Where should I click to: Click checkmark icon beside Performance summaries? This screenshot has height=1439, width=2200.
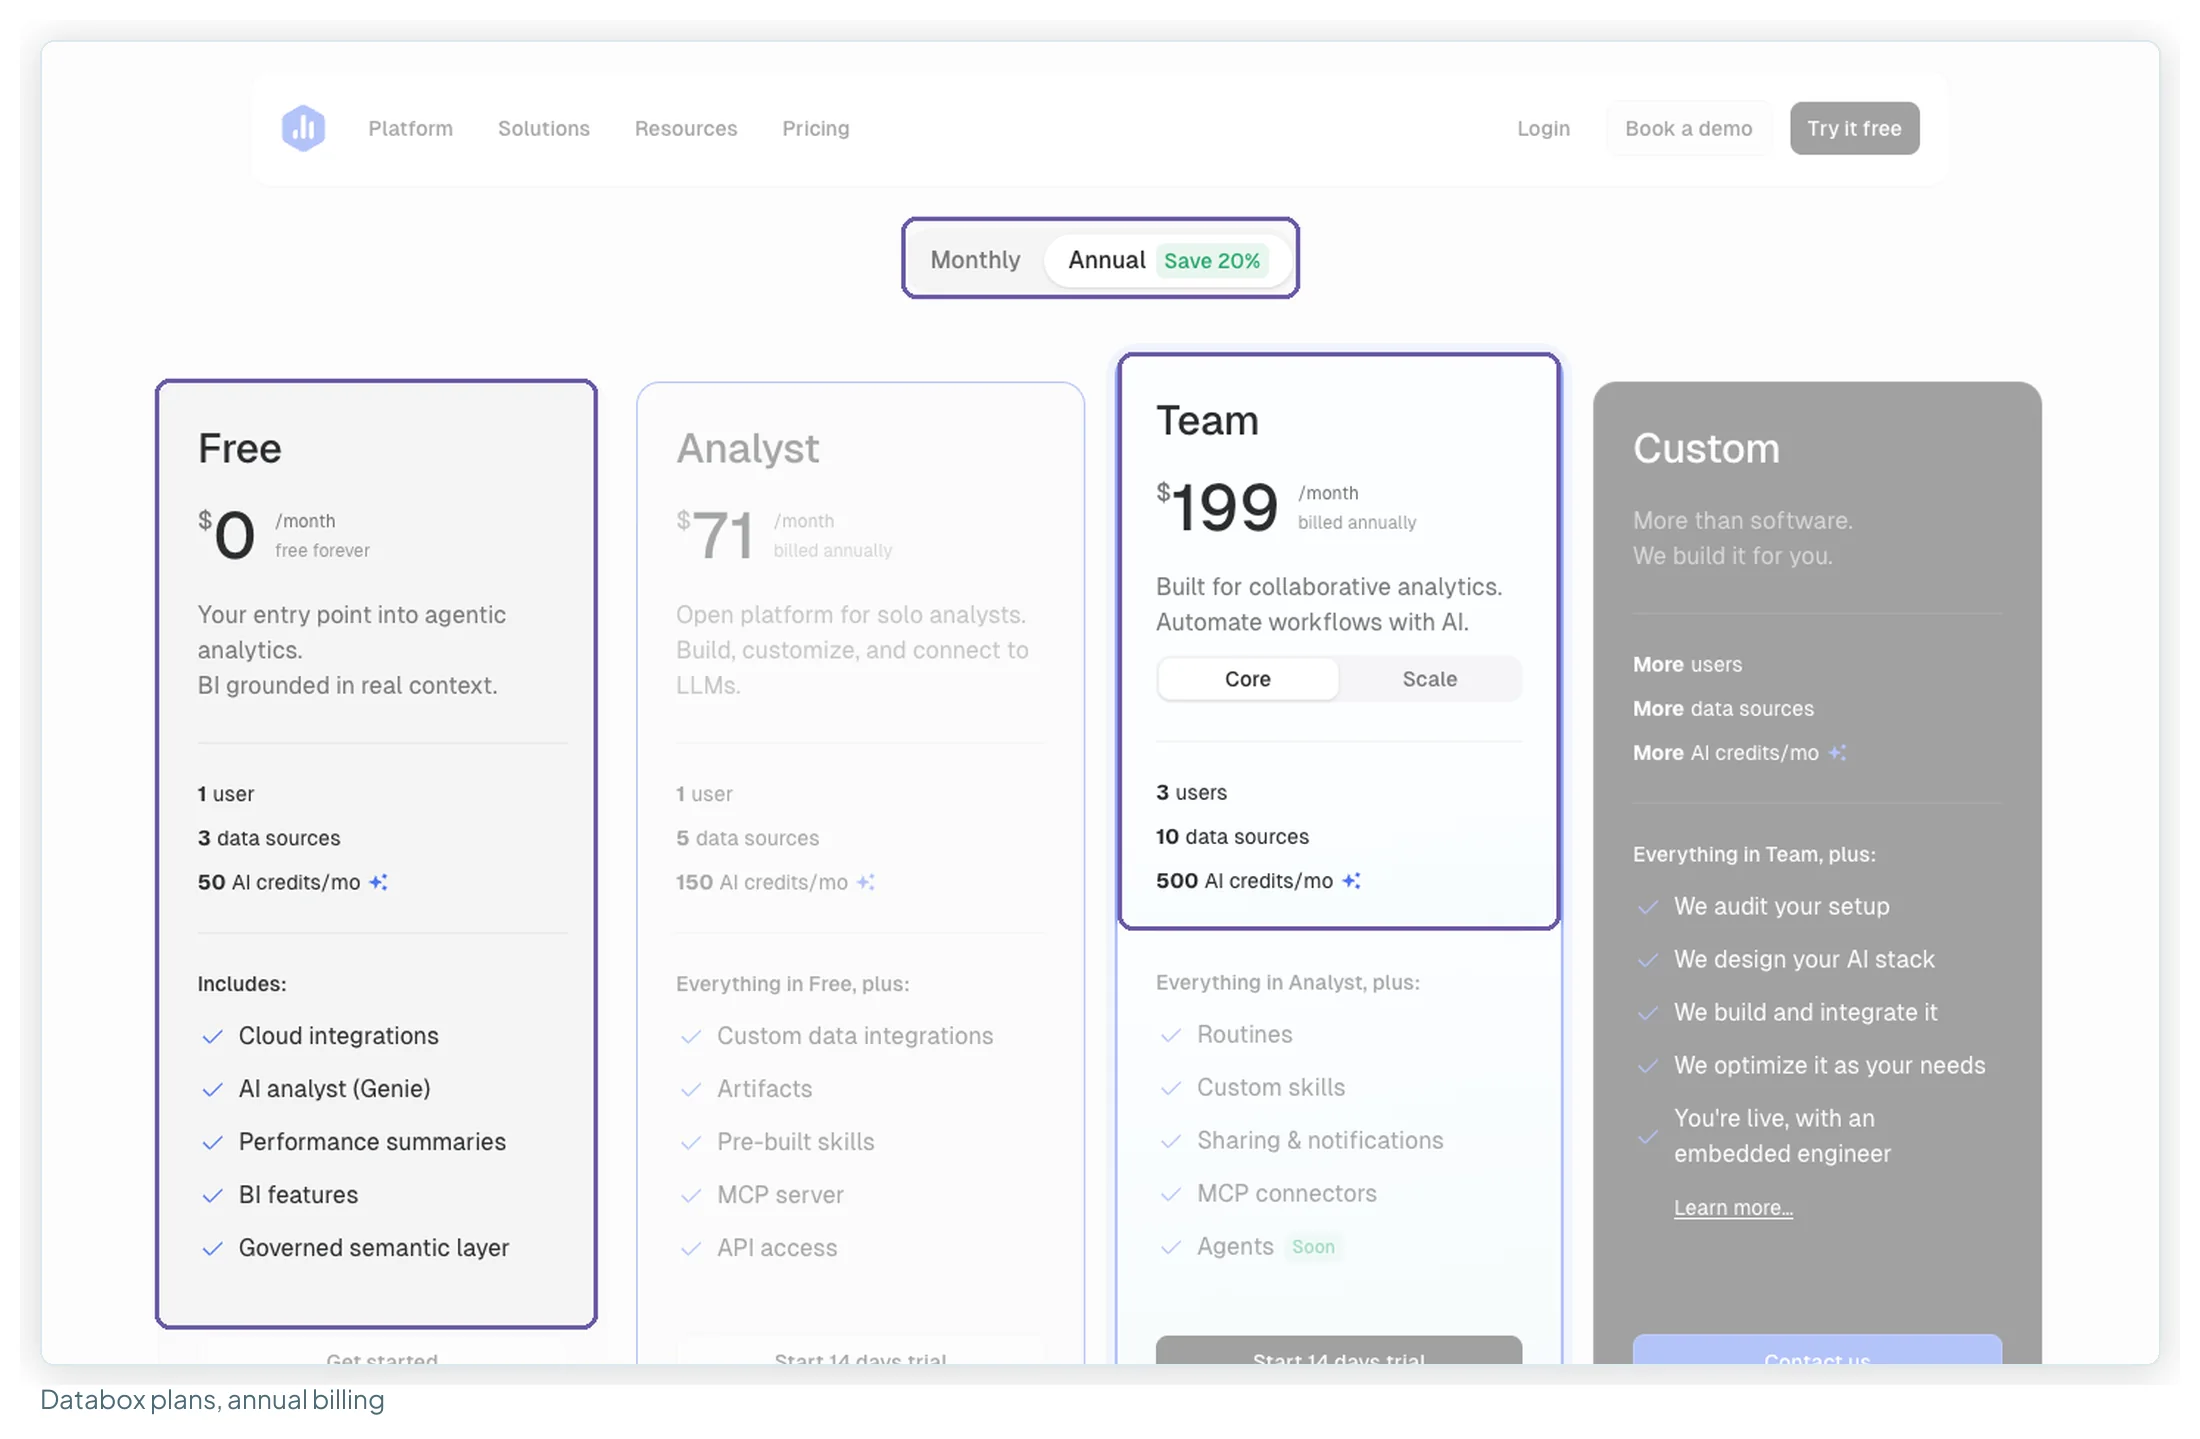coord(212,1142)
